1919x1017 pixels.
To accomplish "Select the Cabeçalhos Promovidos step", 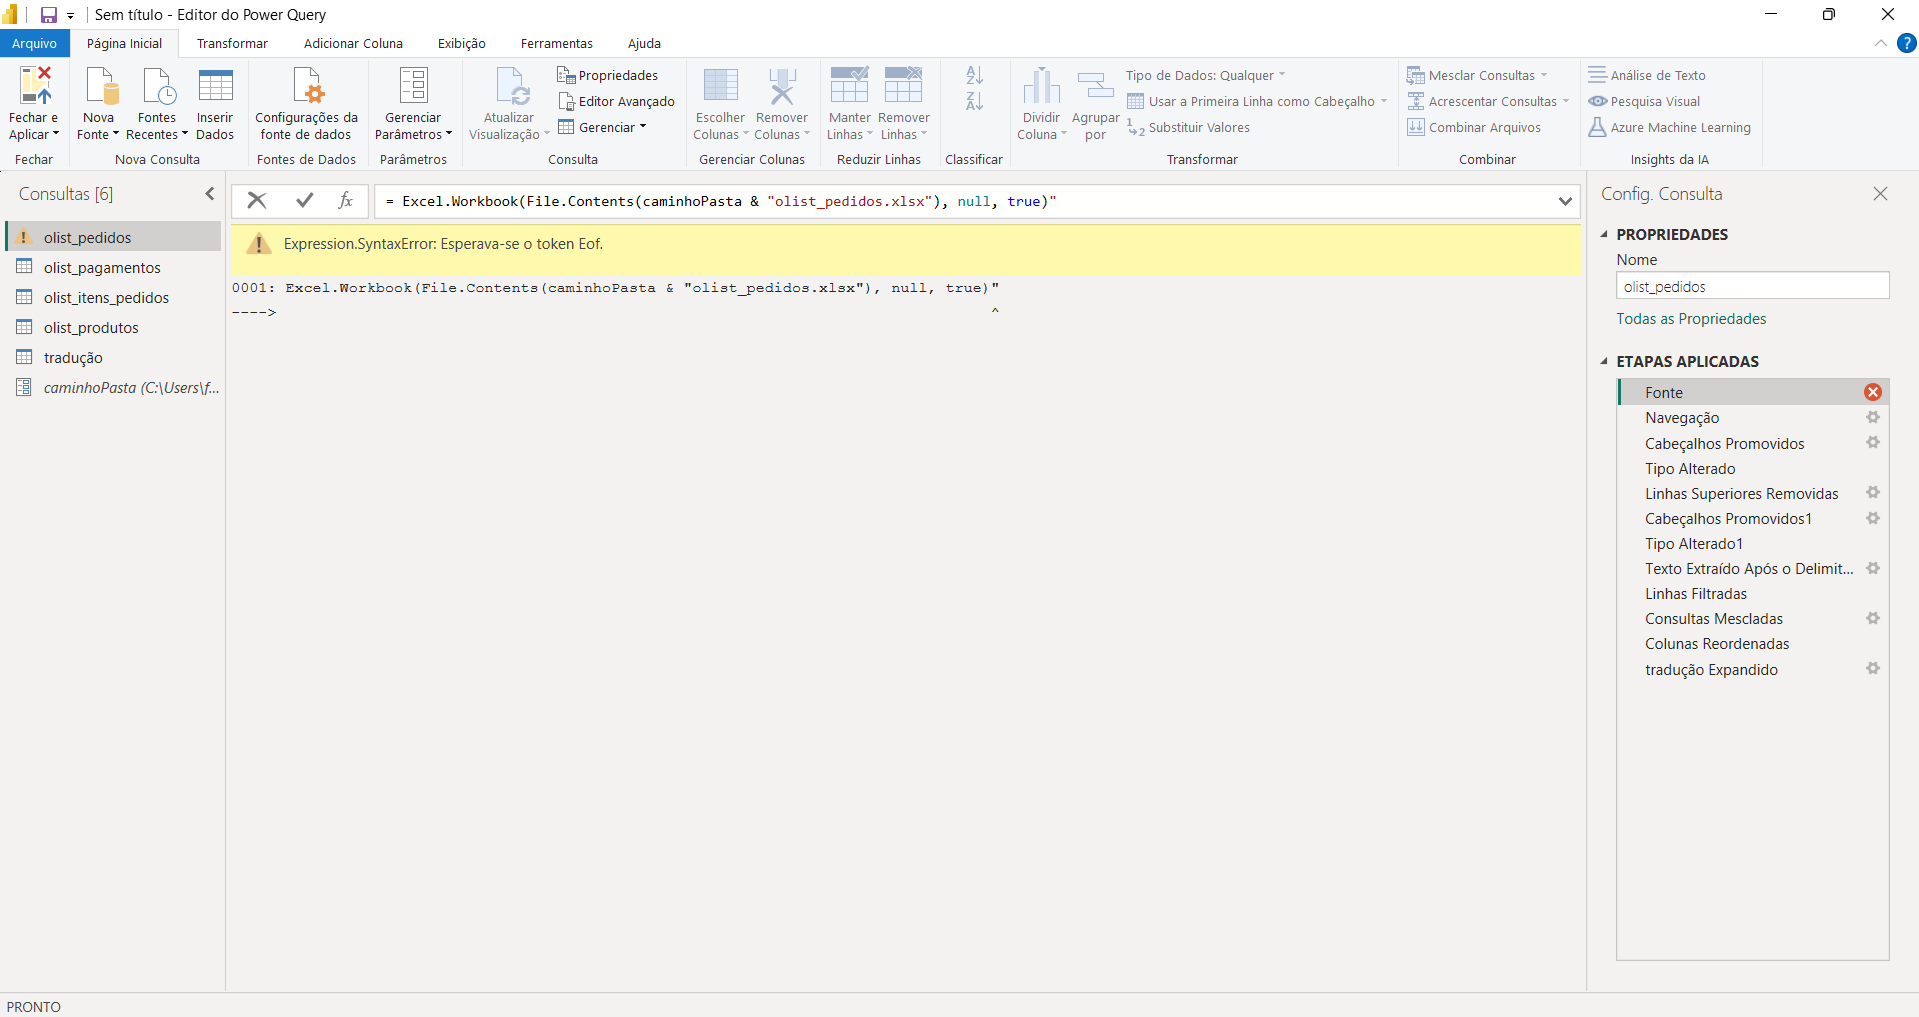I will [1753, 443].
